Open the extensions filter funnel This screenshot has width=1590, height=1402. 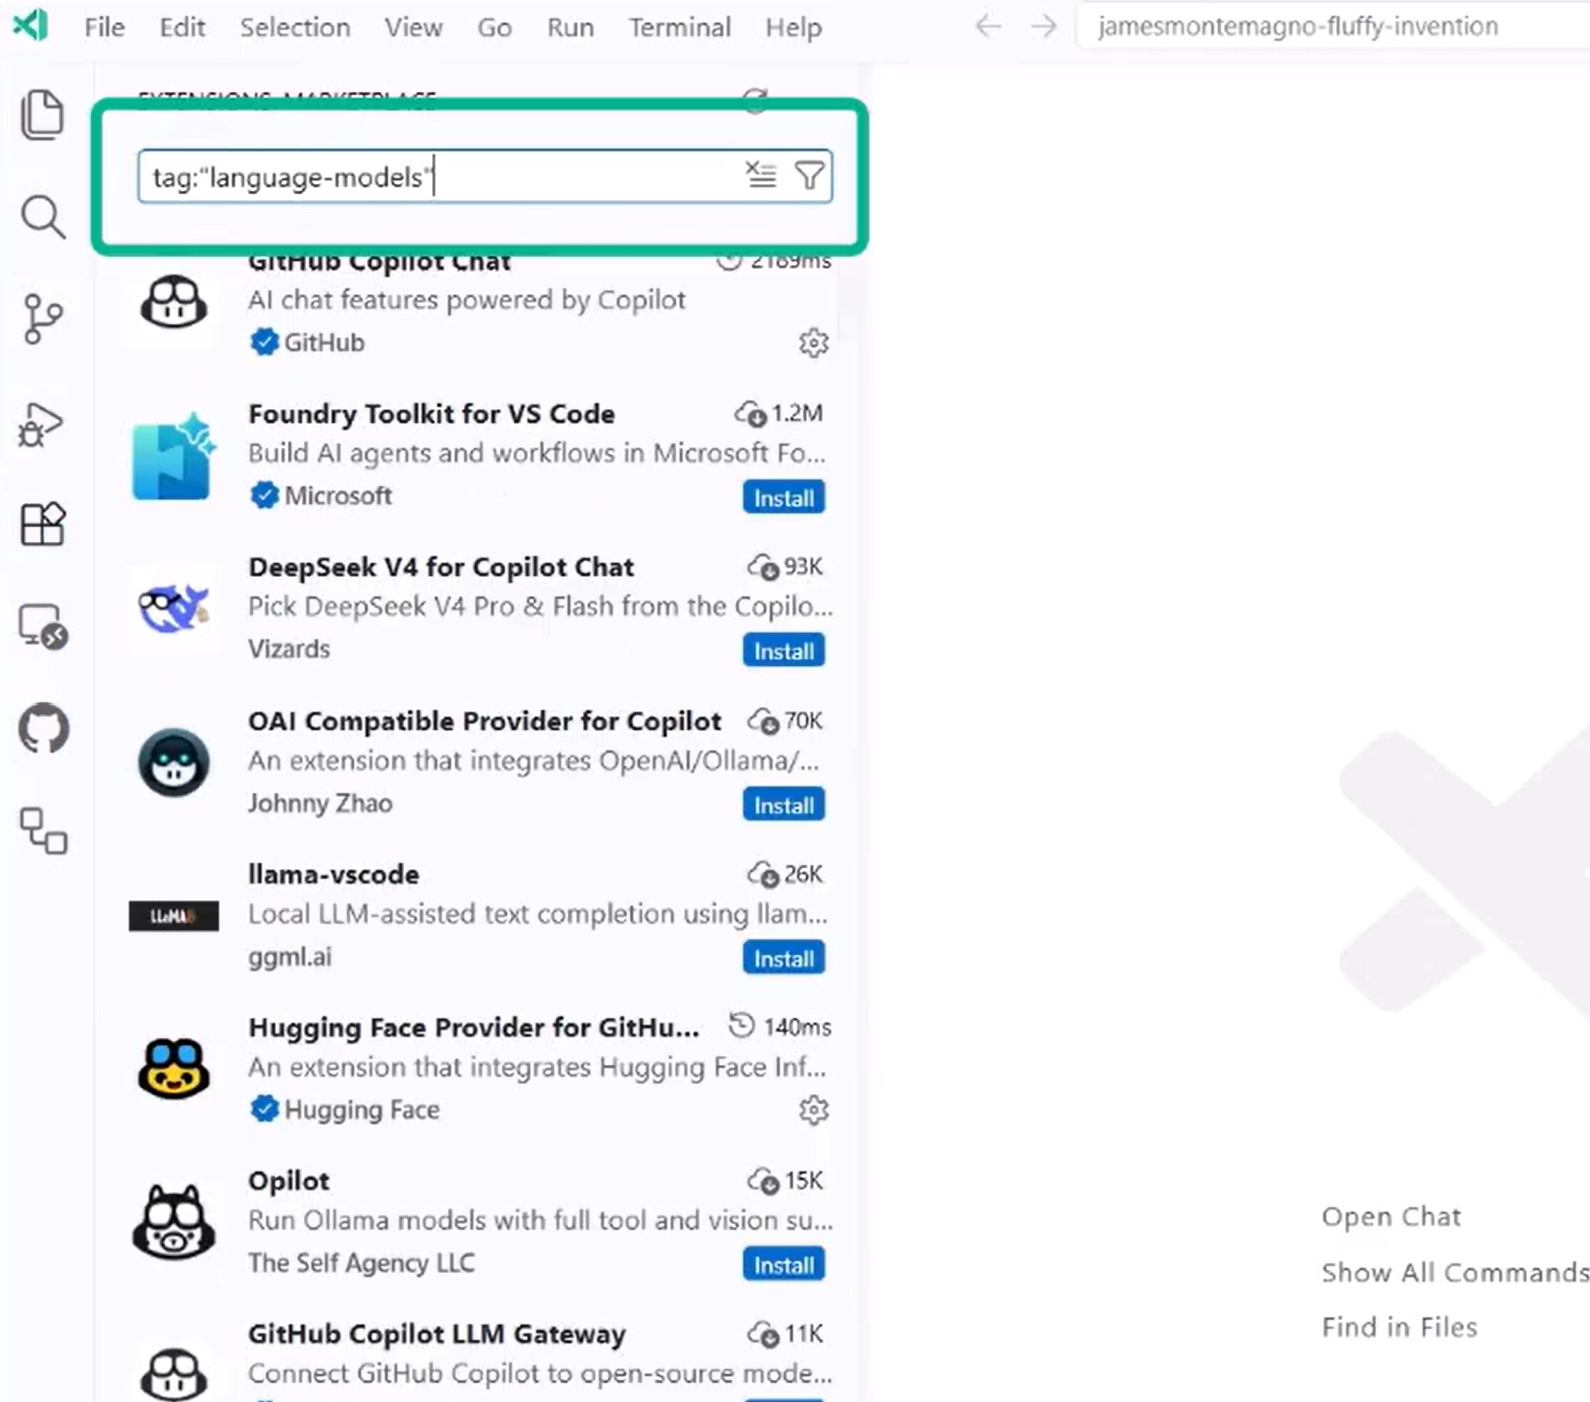[809, 176]
